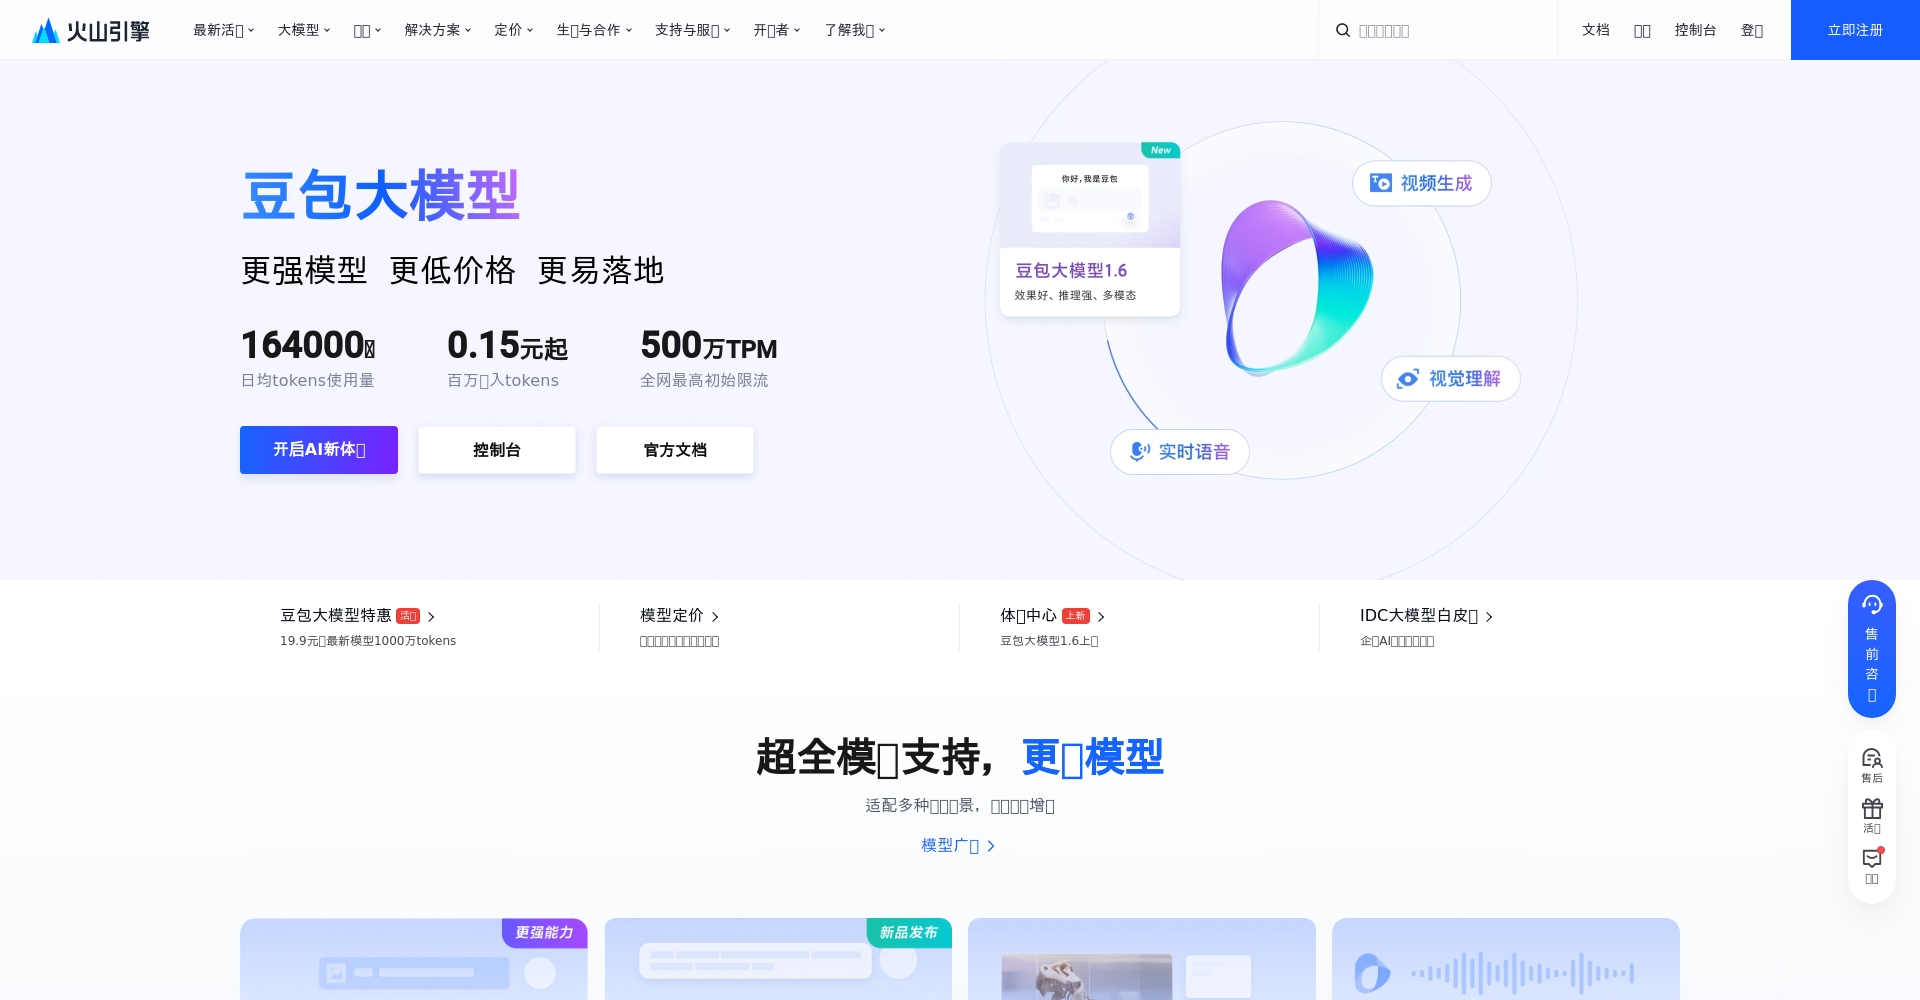1920x1000 pixels.
Task: Open the IDC大模型白皮书 link
Action: point(1426,616)
